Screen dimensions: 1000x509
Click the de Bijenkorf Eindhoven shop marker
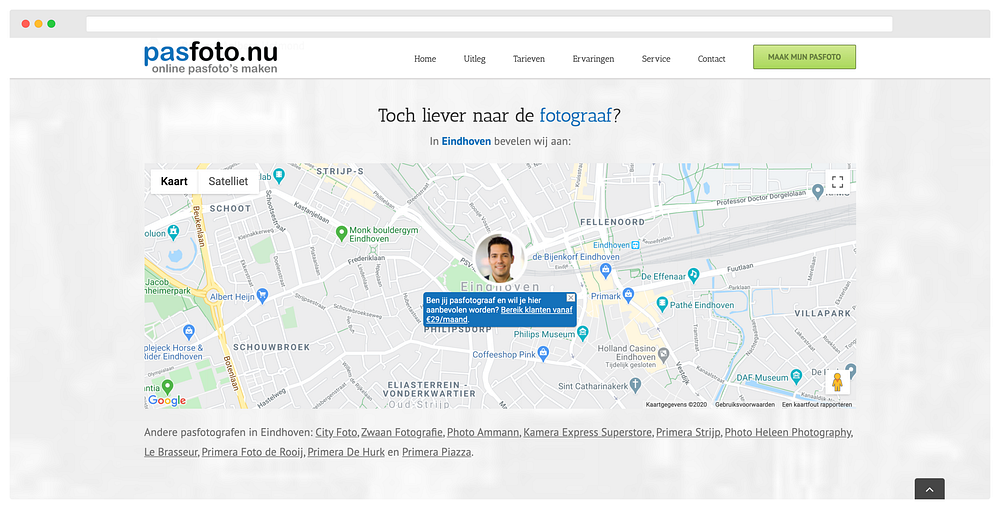[605, 270]
